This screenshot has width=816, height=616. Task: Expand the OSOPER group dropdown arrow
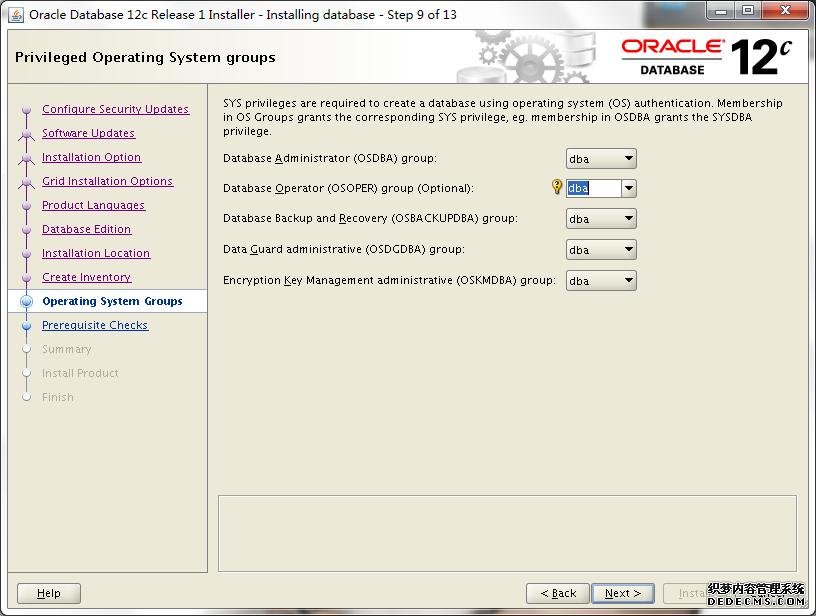click(629, 188)
